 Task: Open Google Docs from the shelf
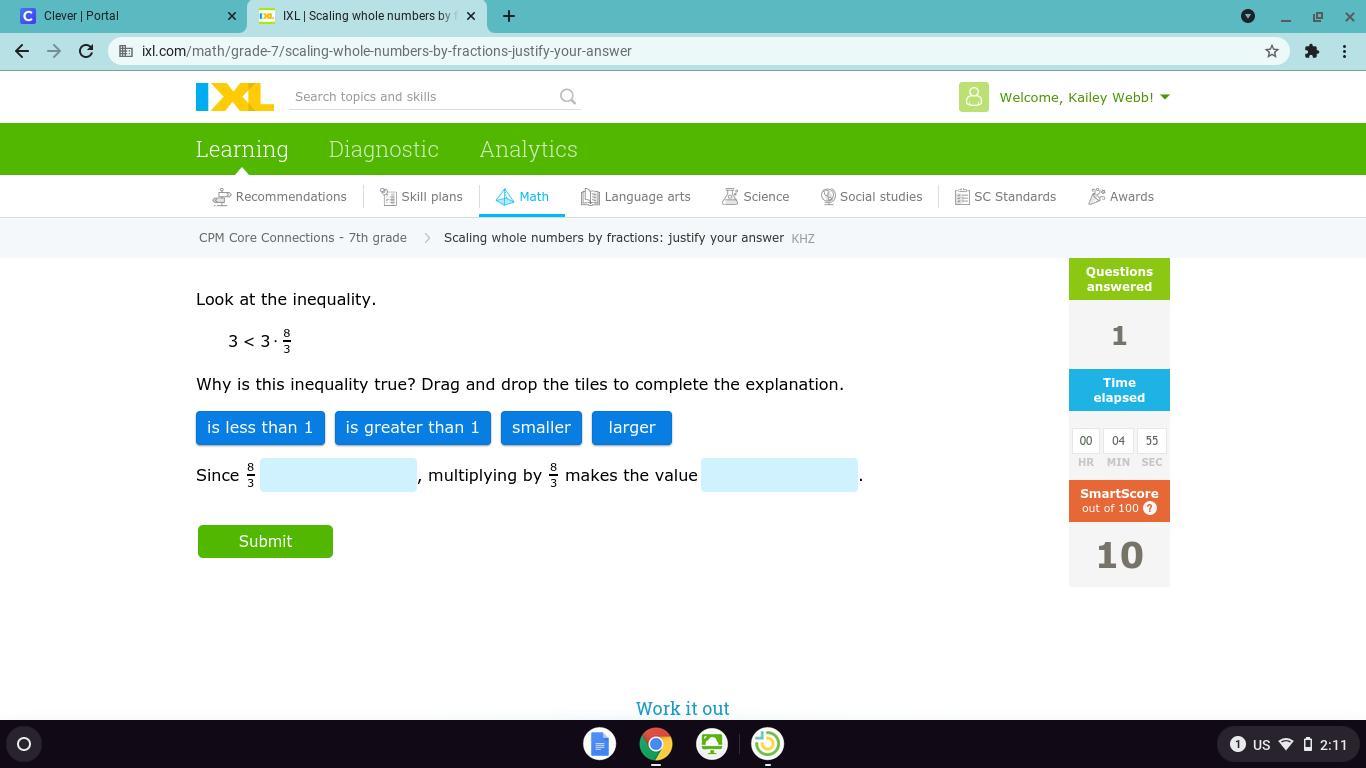[x=600, y=744]
